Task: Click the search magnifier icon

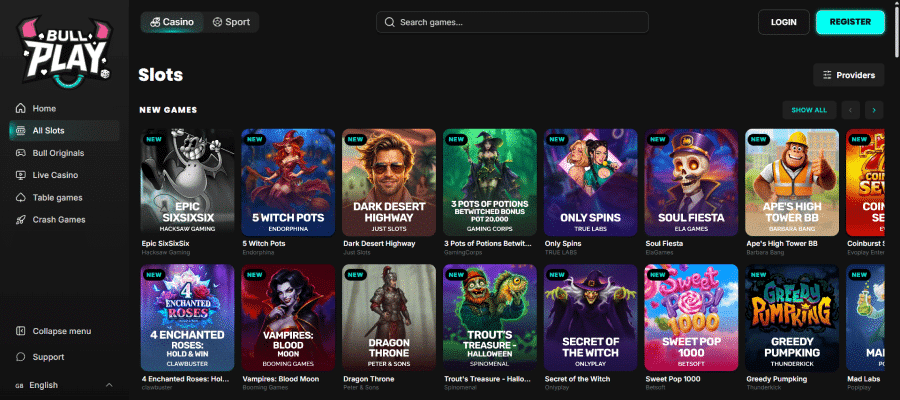Action: point(390,22)
